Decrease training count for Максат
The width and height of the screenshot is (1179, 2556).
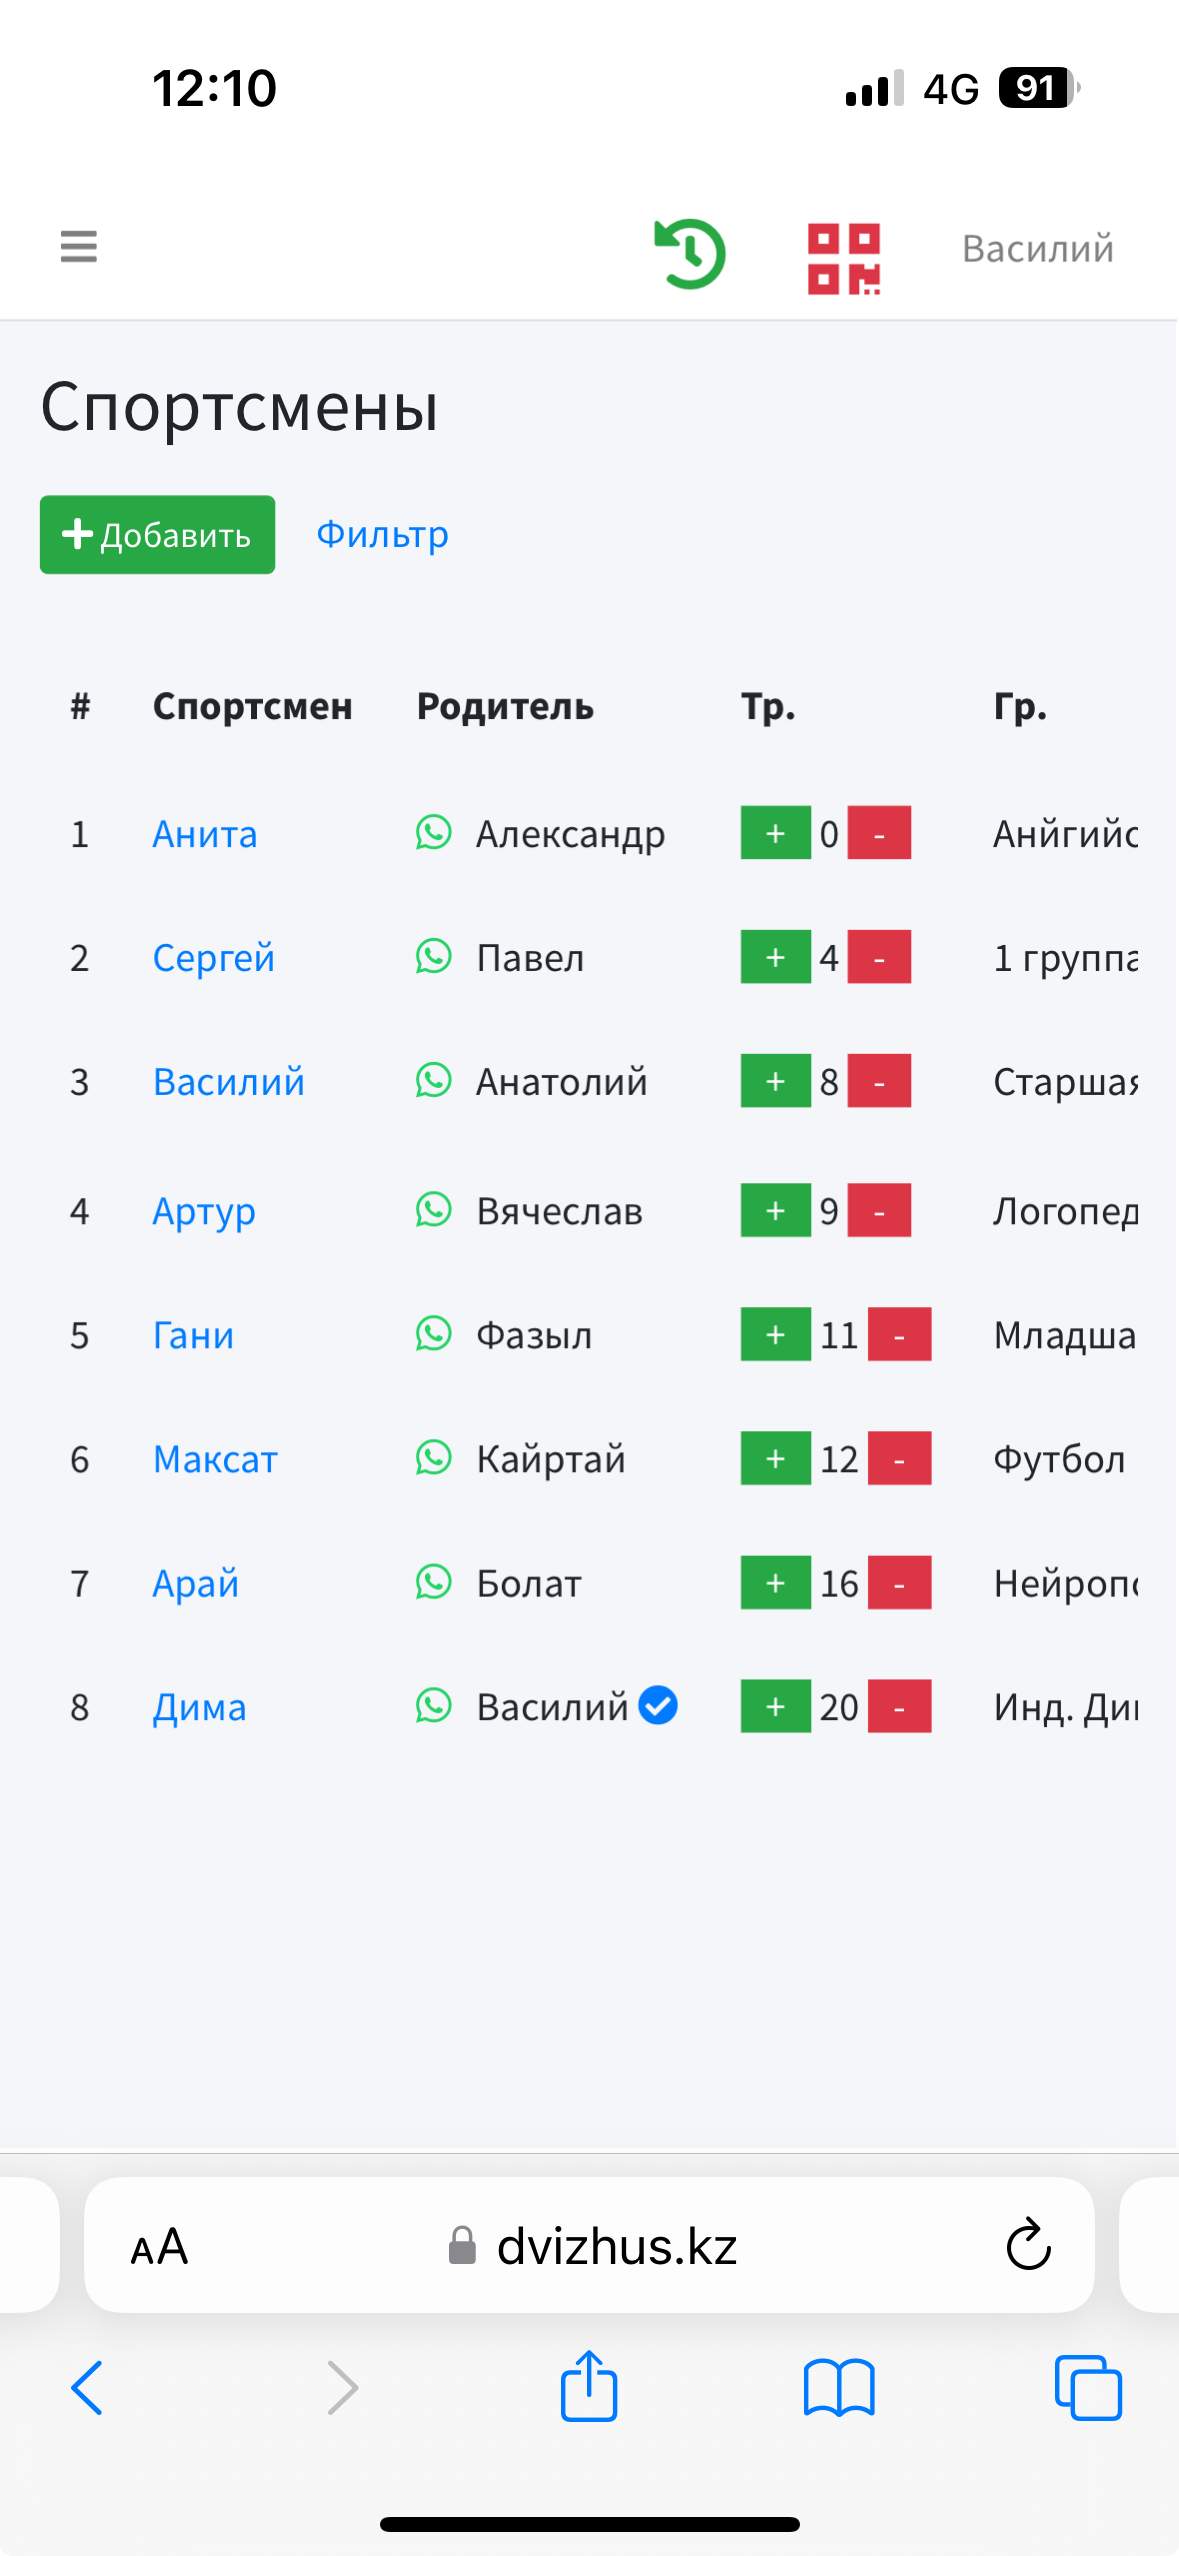pyautogui.click(x=899, y=1458)
